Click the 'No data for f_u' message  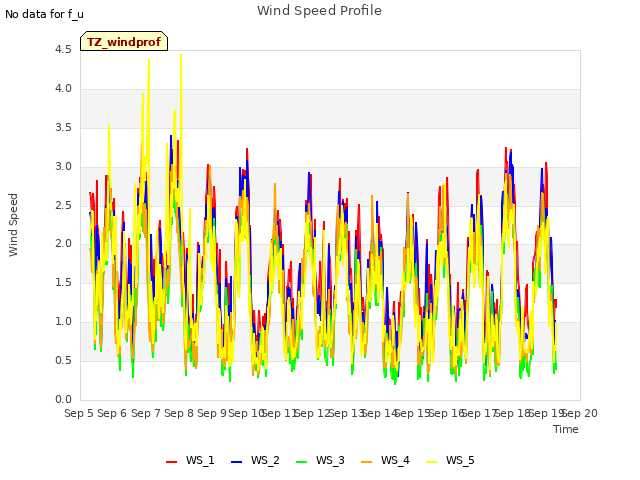44,14
